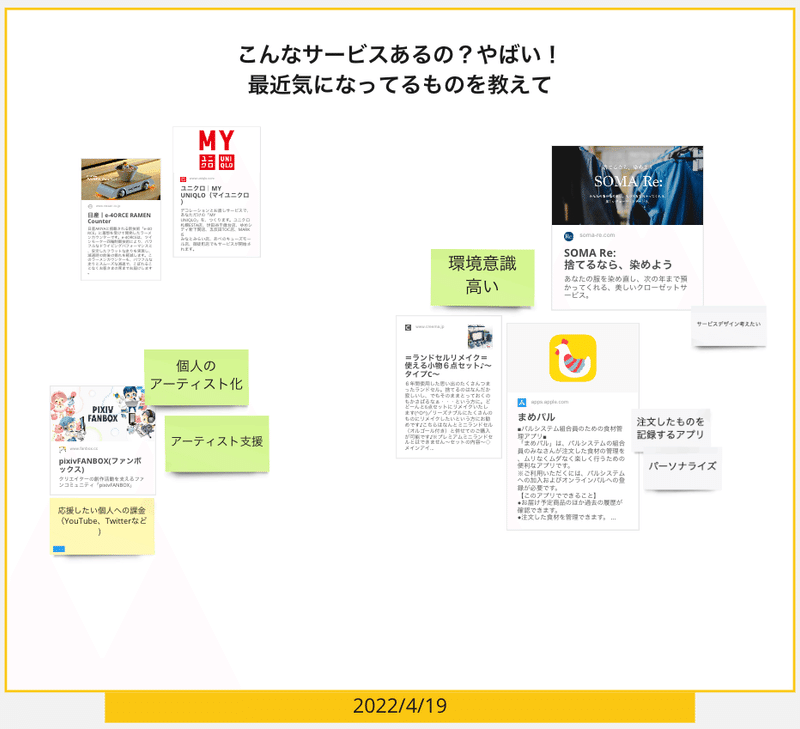Click the pixivFANBOX description クリエイターの創作活動を支える
Image resolution: width=800 pixels, height=729 pixels.
(x=101, y=482)
